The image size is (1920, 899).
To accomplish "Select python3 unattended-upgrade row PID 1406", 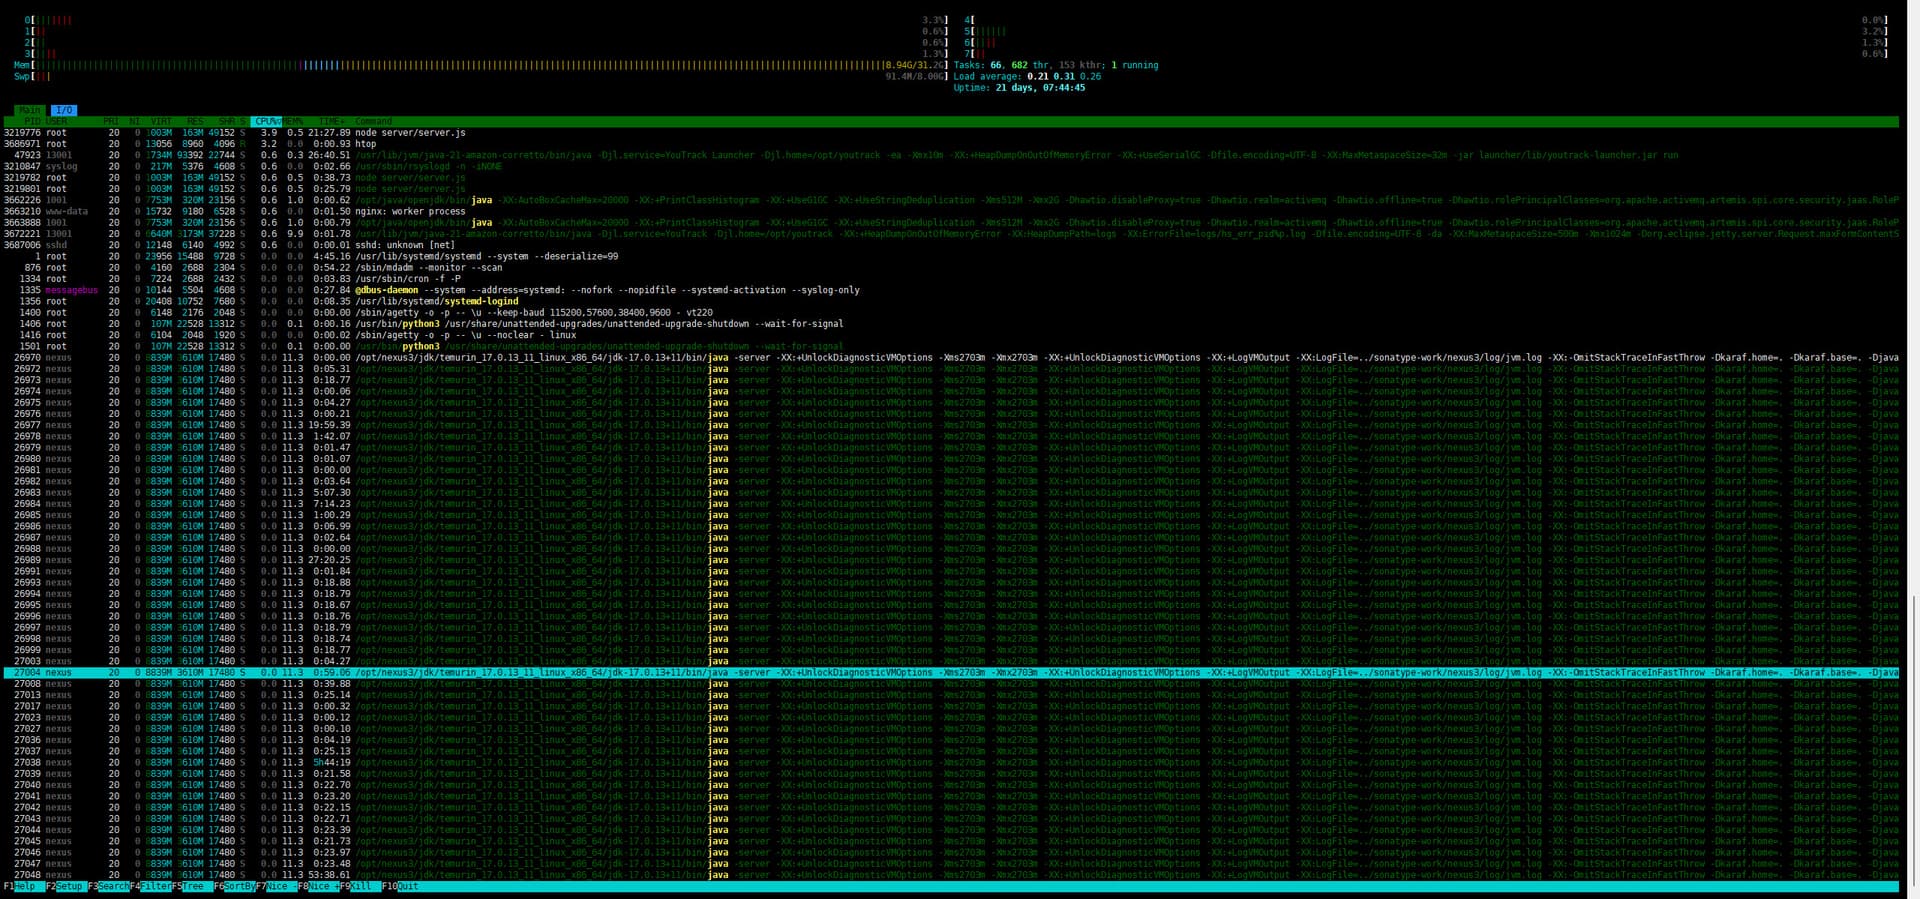I will click(x=950, y=324).
